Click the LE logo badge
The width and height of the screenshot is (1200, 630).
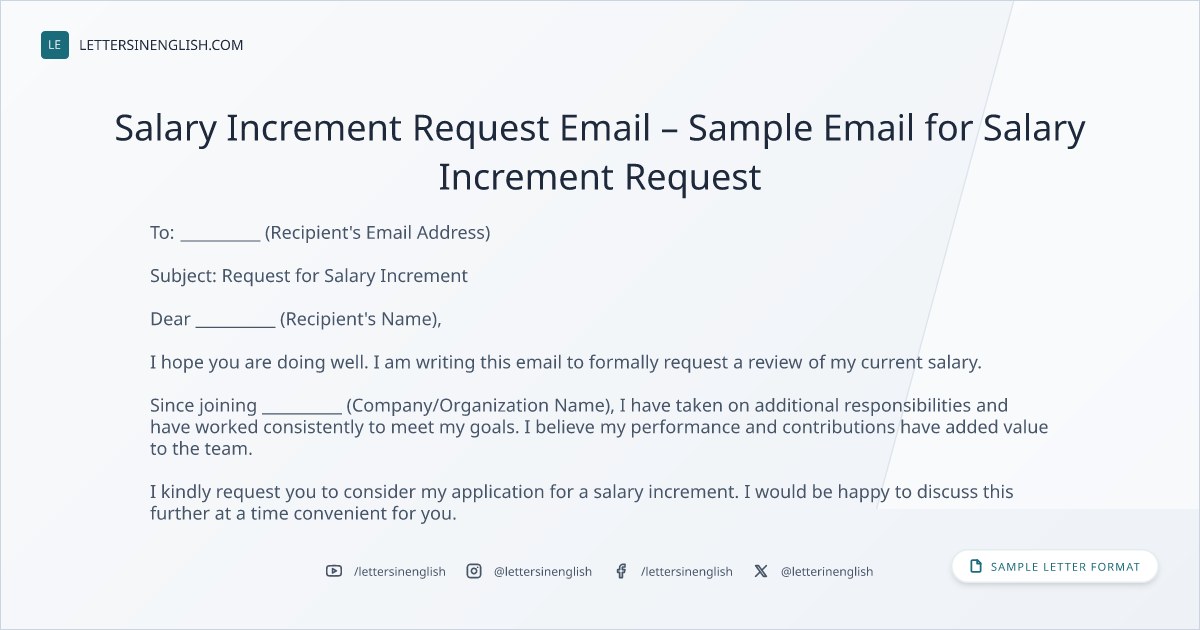pyautogui.click(x=55, y=45)
